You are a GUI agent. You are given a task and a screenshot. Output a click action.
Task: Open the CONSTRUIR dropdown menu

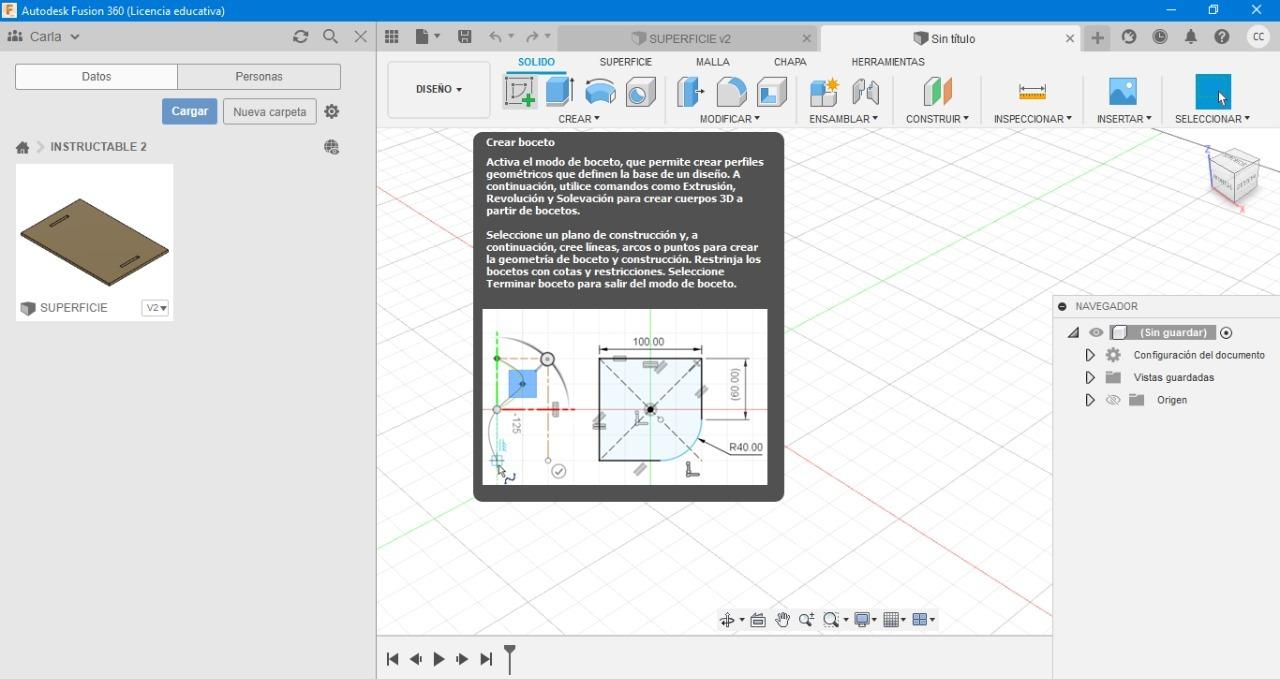point(937,119)
